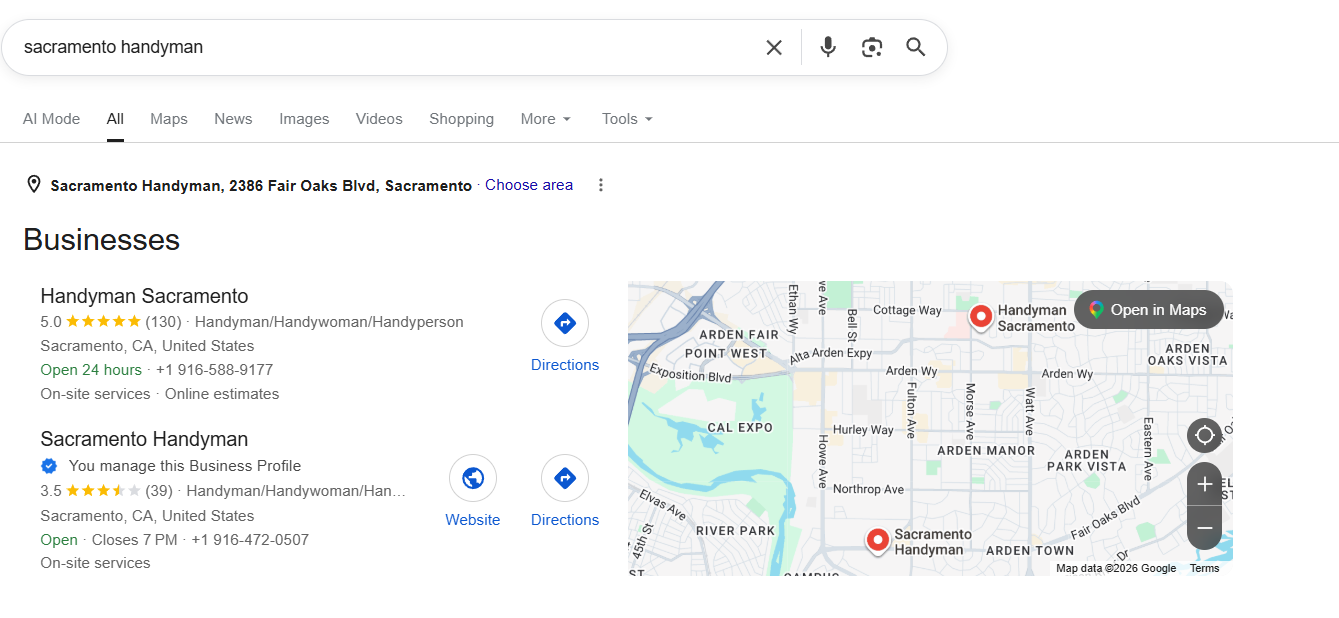Click the (39) review count
The height and width of the screenshot is (618, 1339).
pyautogui.click(x=159, y=491)
